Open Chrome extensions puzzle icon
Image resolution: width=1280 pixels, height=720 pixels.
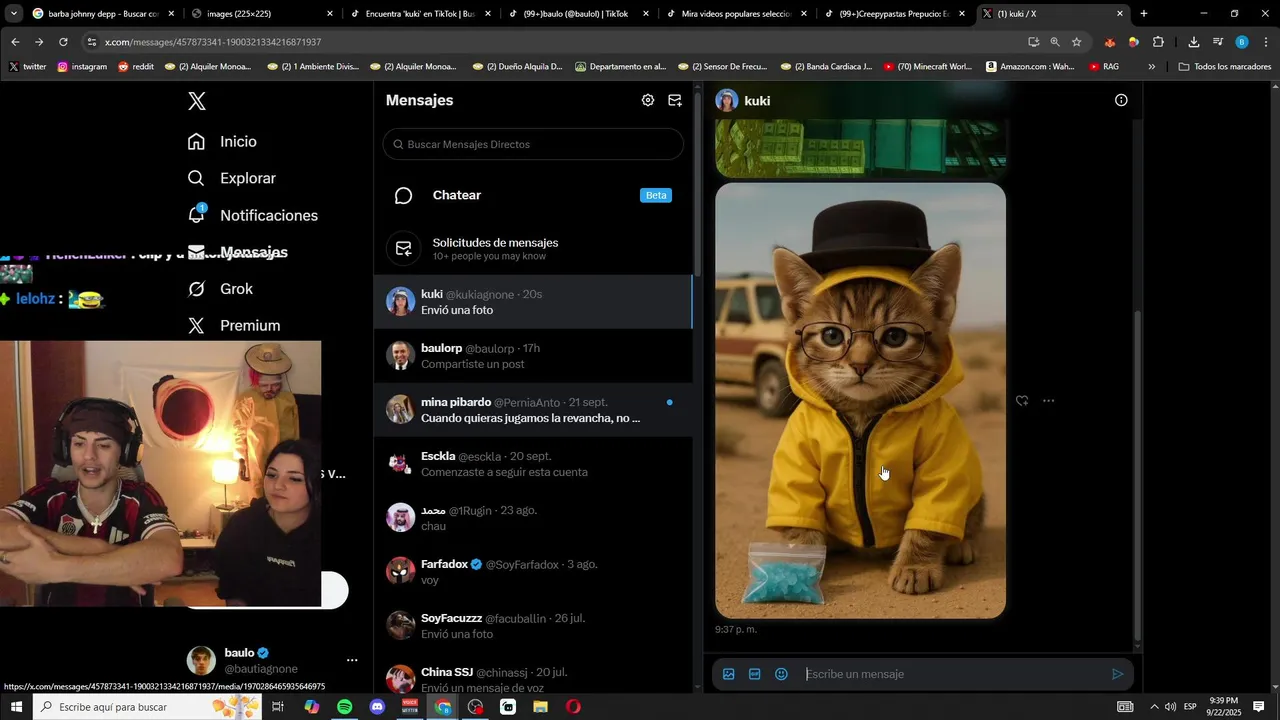(x=1158, y=42)
